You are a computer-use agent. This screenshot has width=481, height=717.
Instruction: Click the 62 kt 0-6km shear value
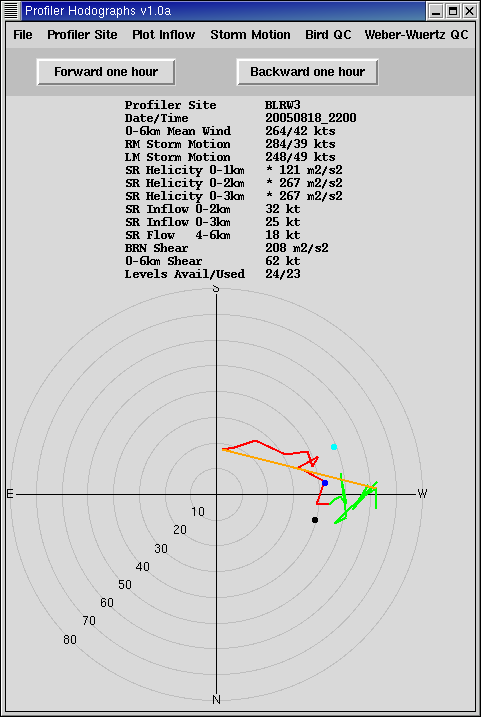pos(283,261)
